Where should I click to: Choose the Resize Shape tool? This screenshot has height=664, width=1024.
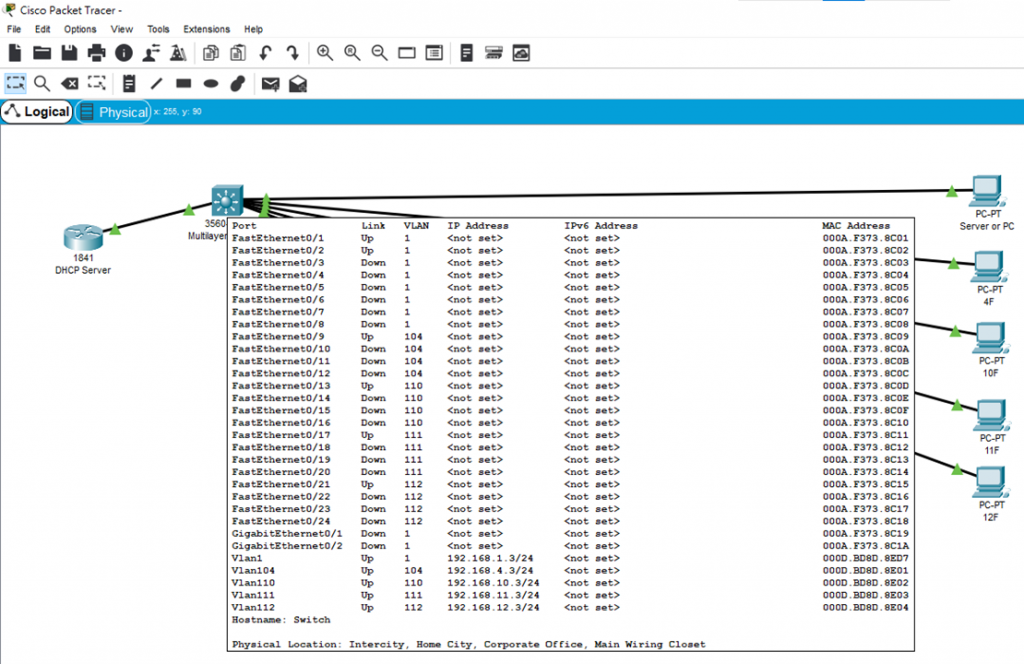97,84
